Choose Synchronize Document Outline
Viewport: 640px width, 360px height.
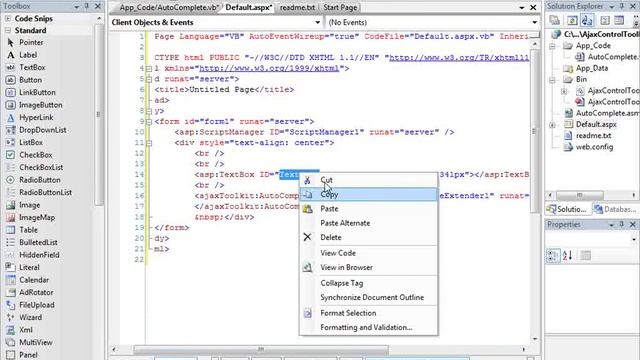point(369,298)
